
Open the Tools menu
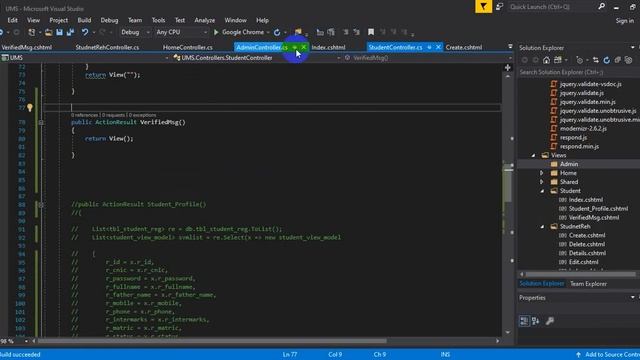[x=158, y=20]
